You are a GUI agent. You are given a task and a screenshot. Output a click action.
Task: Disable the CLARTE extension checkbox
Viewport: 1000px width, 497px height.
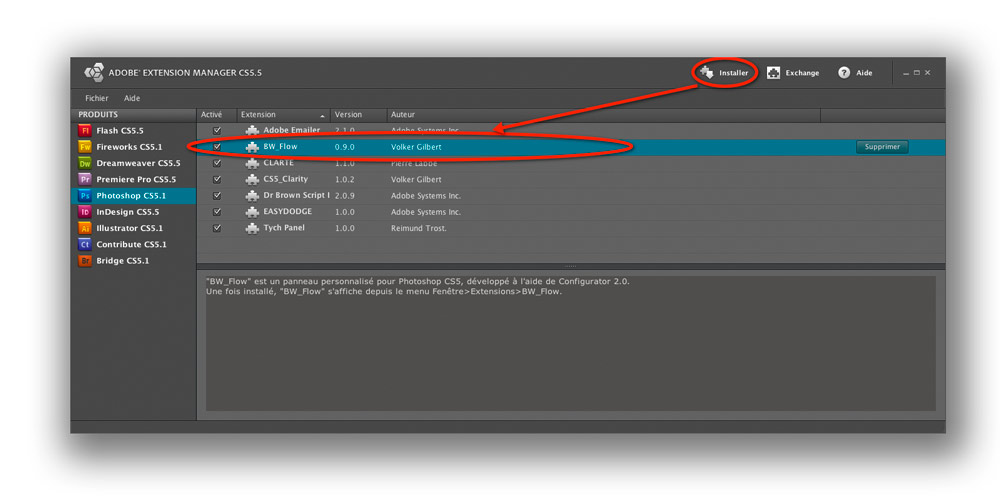point(217,163)
